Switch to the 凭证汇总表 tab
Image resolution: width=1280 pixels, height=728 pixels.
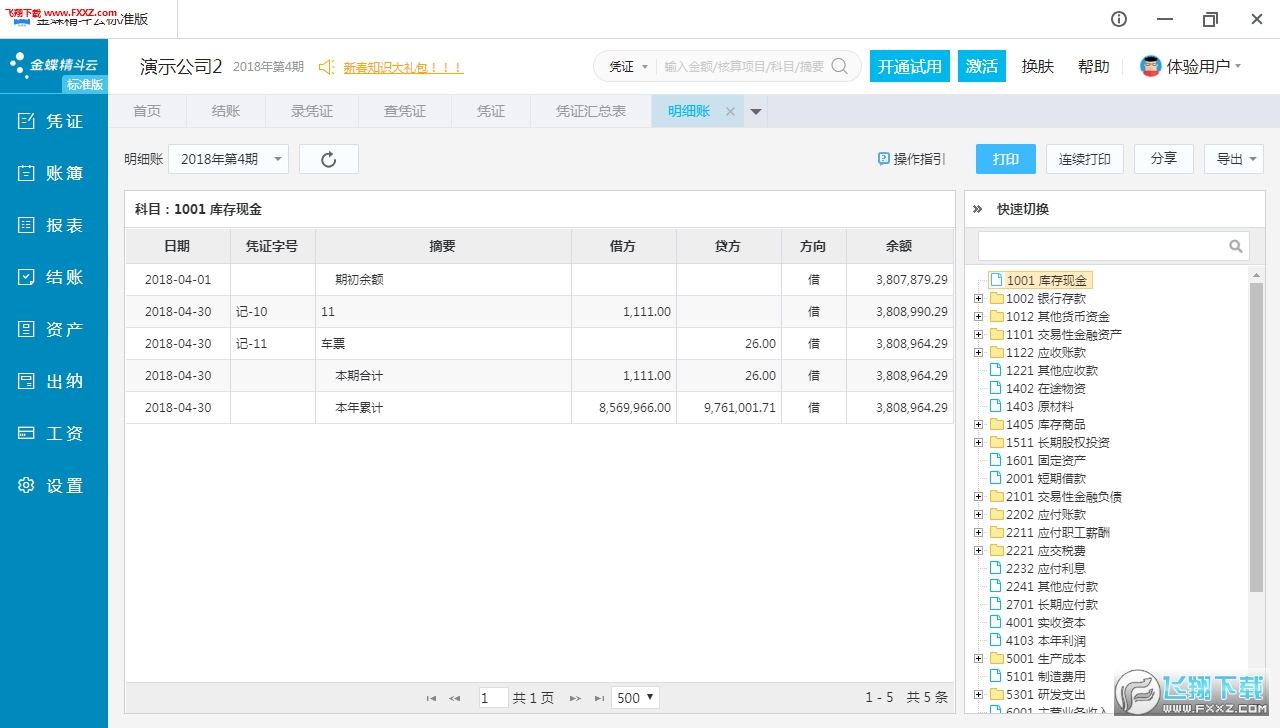point(591,111)
